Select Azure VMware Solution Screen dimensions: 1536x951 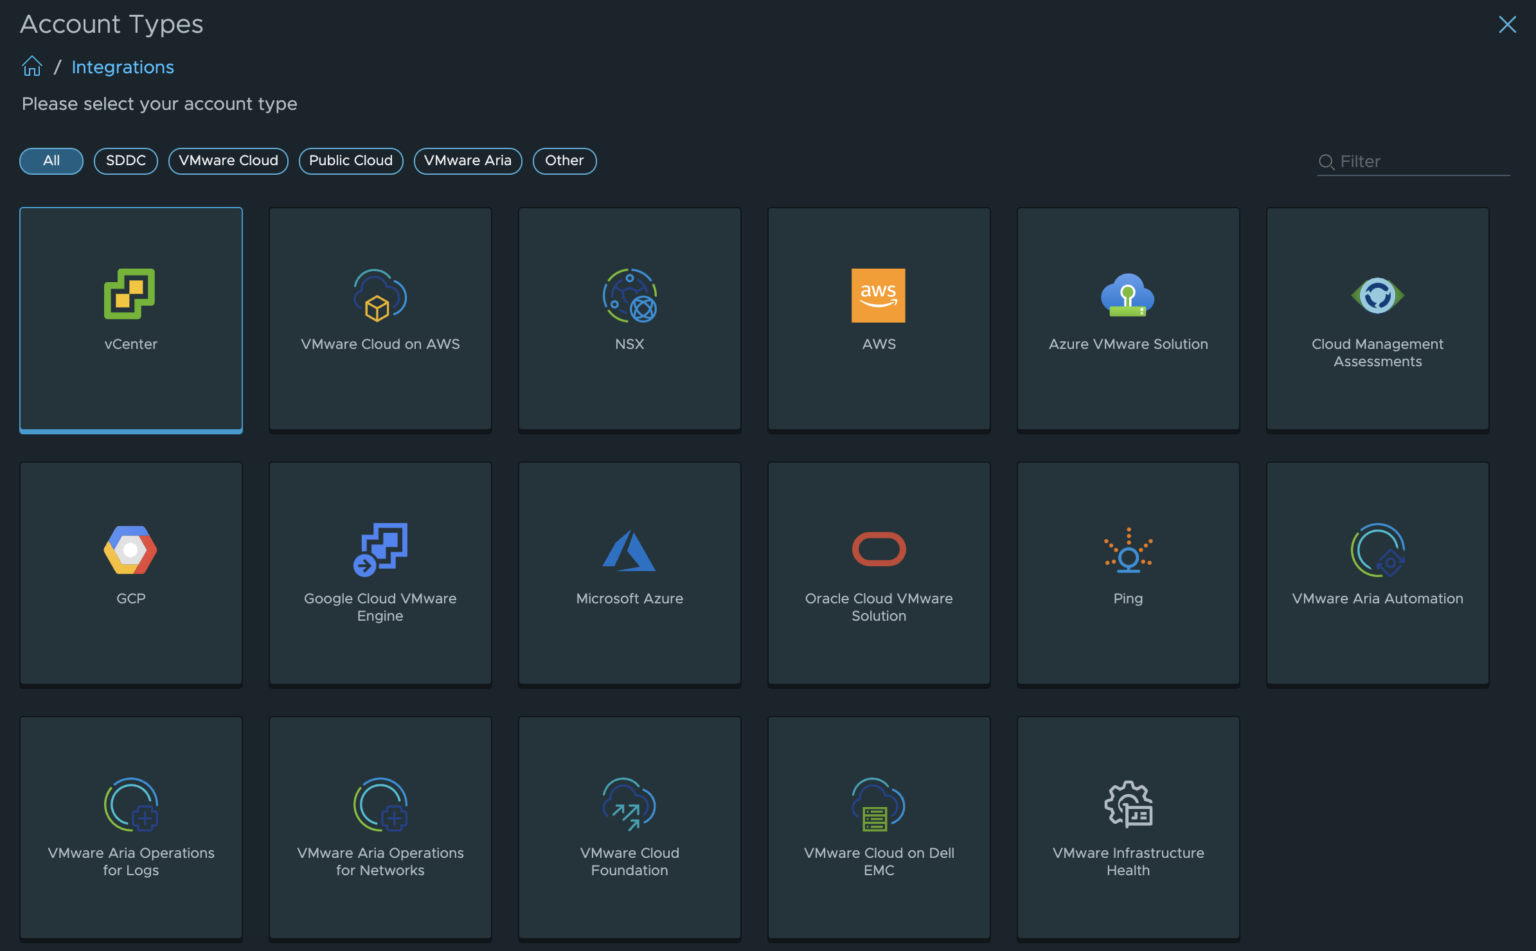coord(1128,318)
